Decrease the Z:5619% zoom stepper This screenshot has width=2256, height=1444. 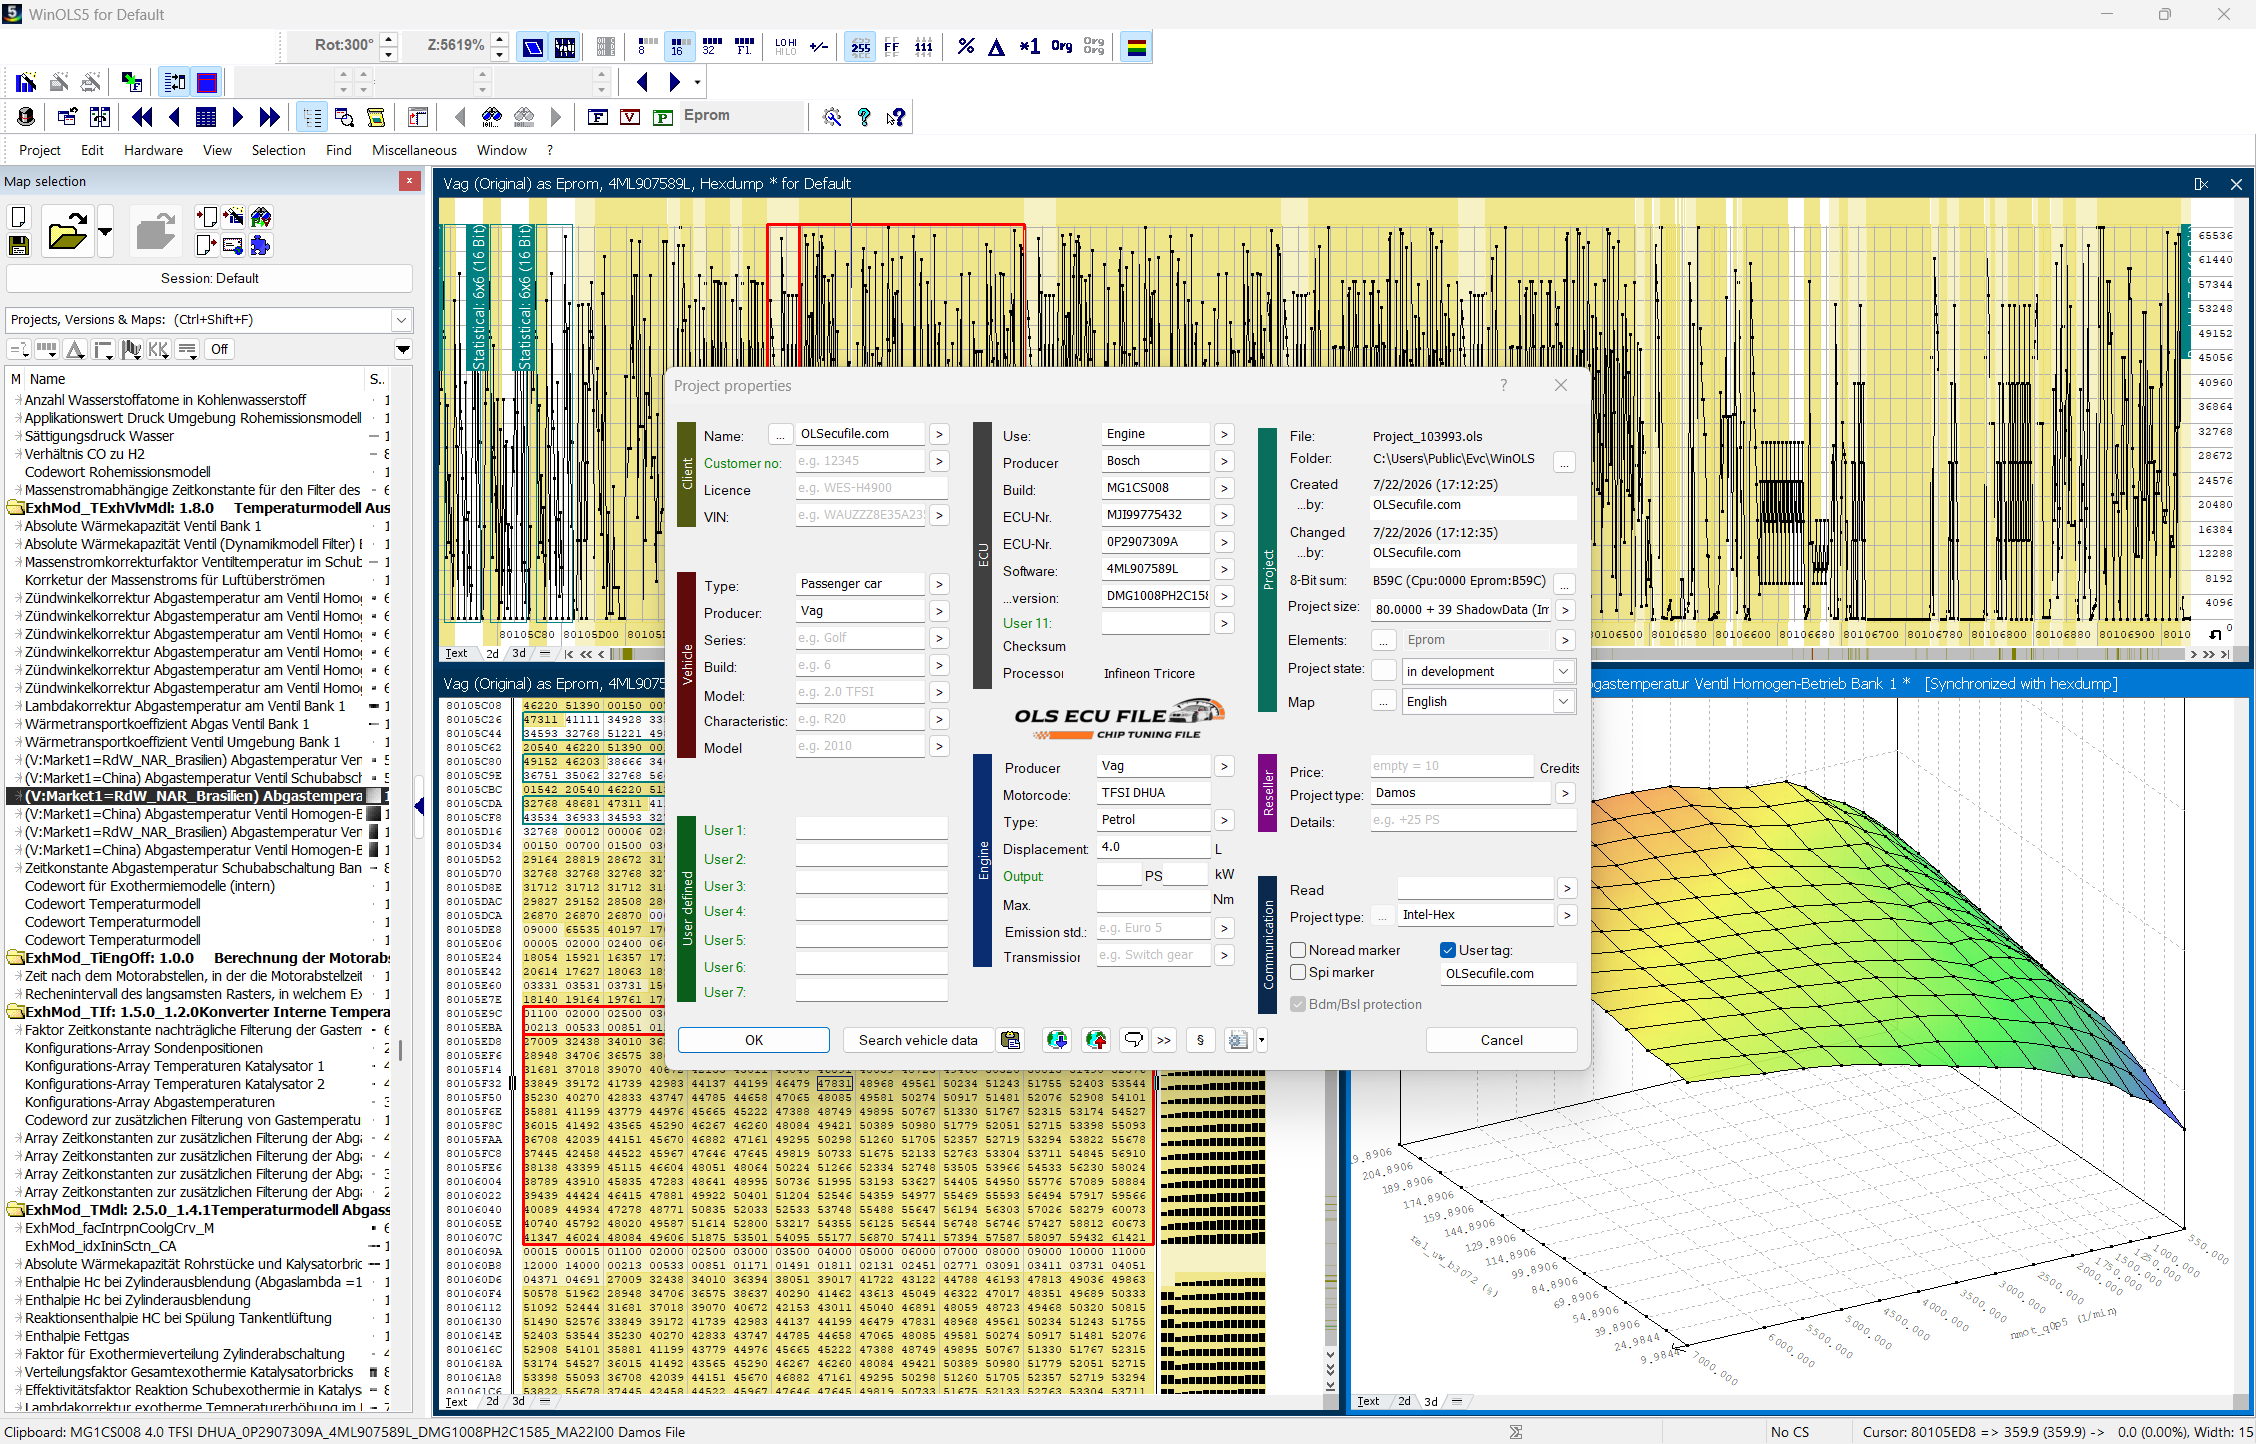pos(500,53)
